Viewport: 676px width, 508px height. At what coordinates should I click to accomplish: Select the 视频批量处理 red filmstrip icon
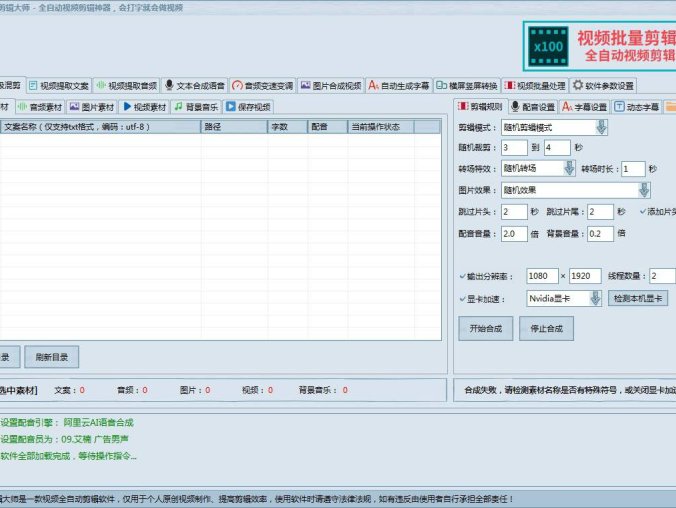pos(510,85)
